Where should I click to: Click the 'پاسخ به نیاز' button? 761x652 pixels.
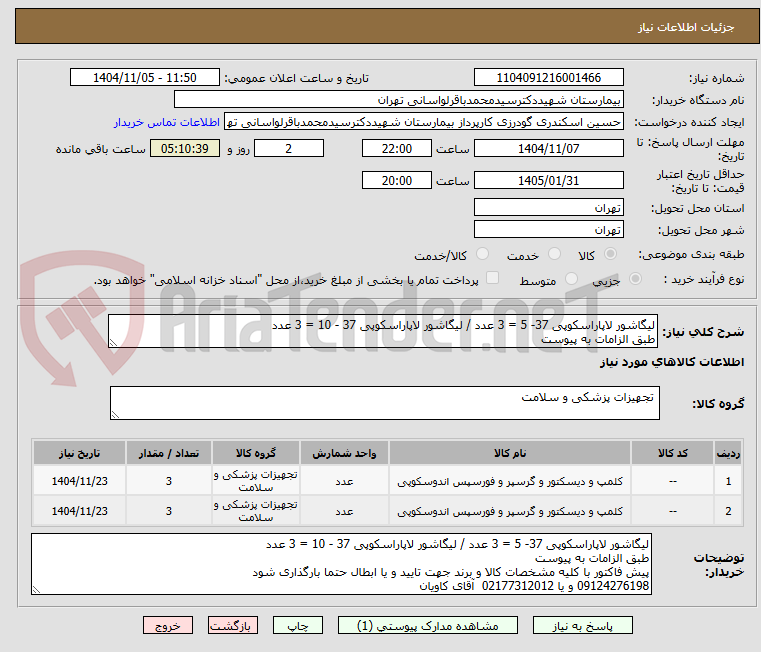pyautogui.click(x=582, y=625)
